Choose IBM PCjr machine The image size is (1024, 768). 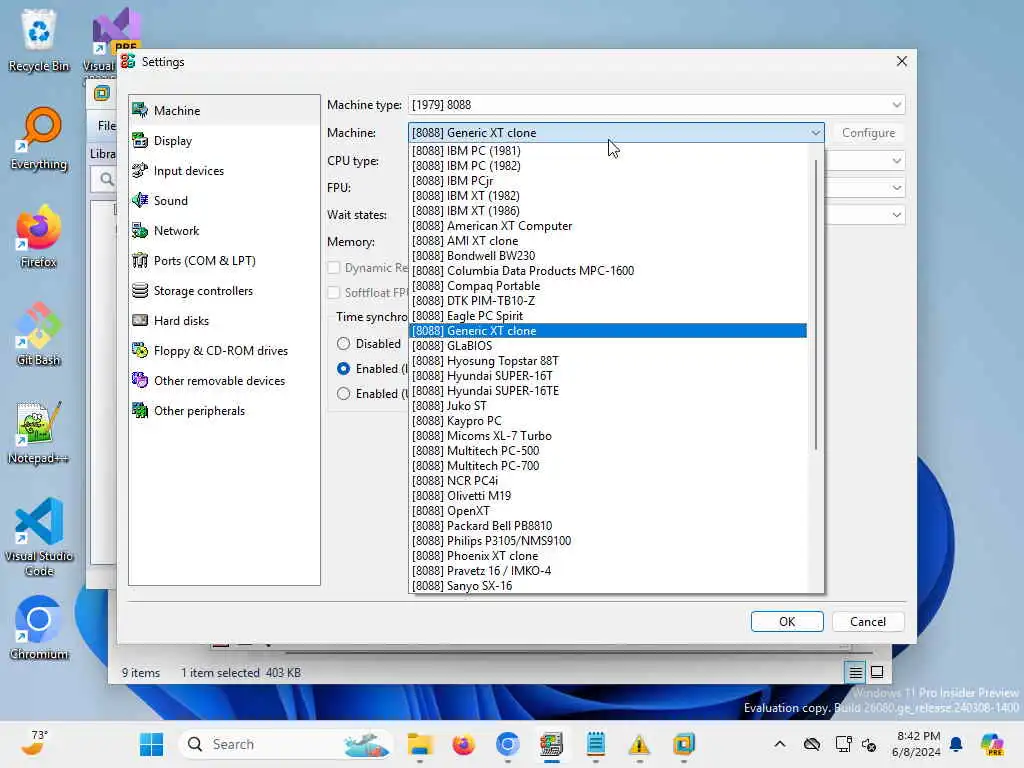(608, 180)
